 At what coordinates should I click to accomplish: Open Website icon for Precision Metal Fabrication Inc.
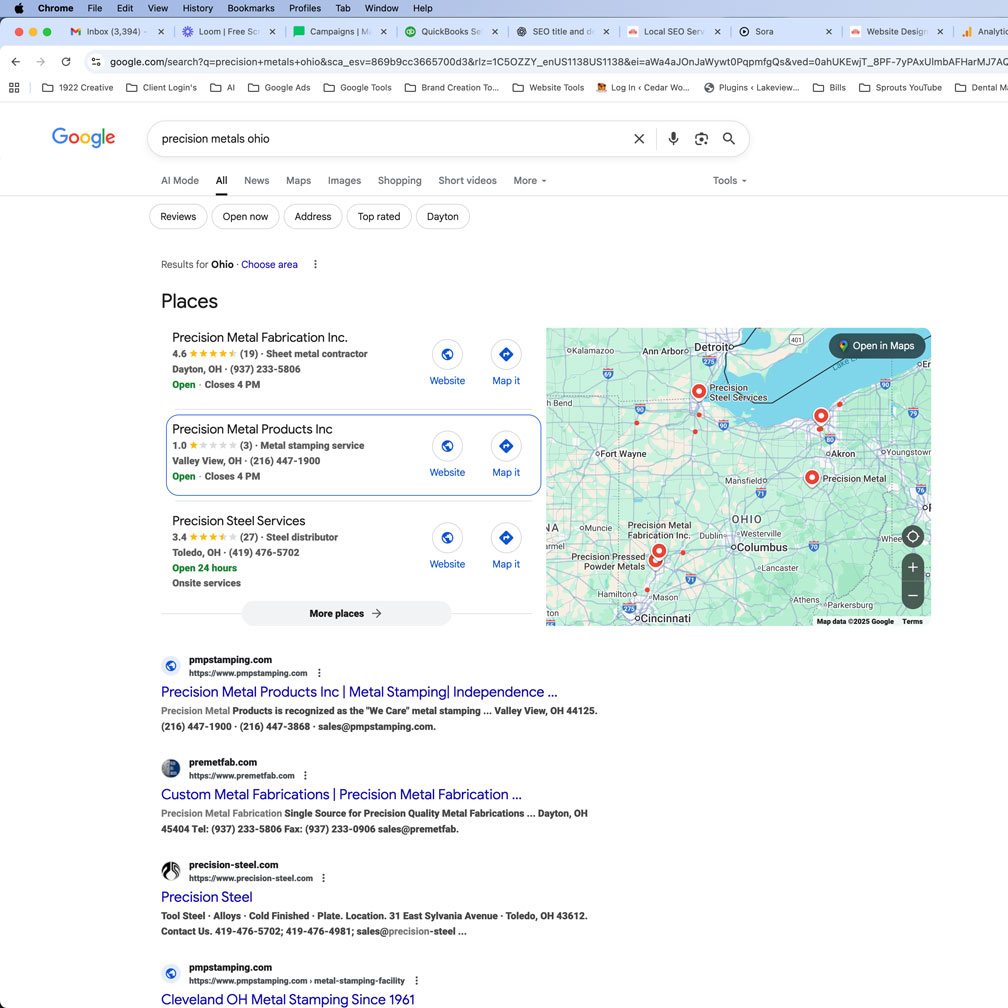[447, 354]
